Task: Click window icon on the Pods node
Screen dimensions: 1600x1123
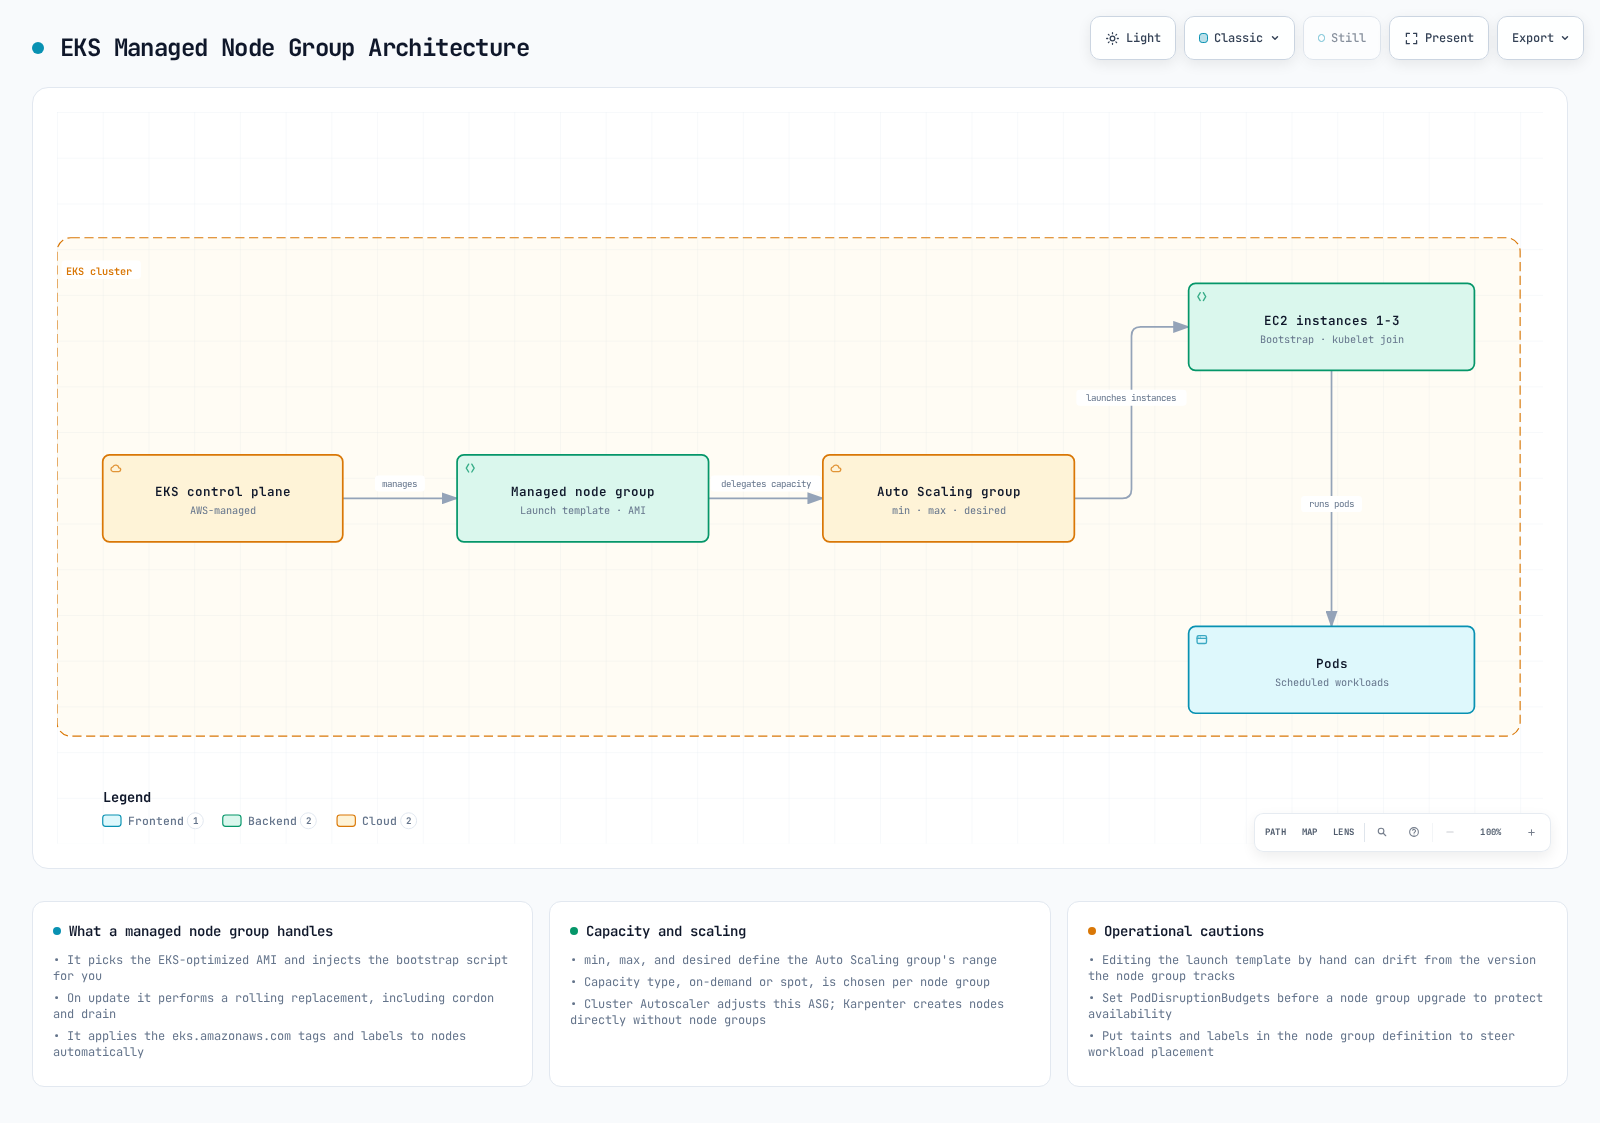Action: (x=1202, y=640)
